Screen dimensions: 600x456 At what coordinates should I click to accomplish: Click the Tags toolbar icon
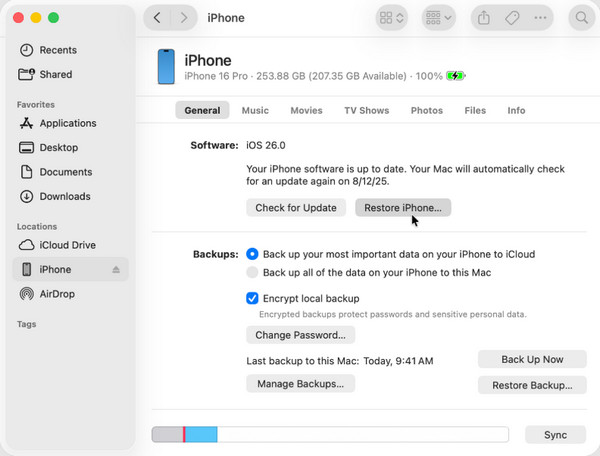[x=512, y=18]
